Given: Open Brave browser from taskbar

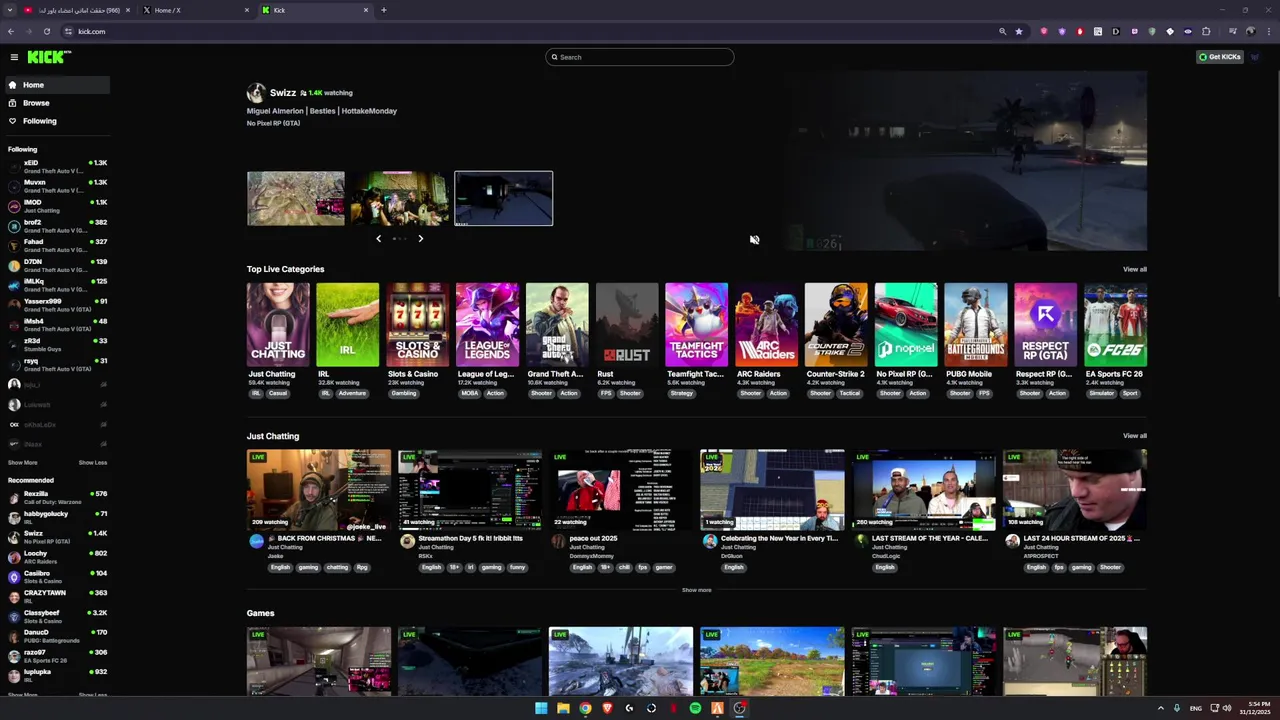Looking at the screenshot, I should pyautogui.click(x=607, y=708).
